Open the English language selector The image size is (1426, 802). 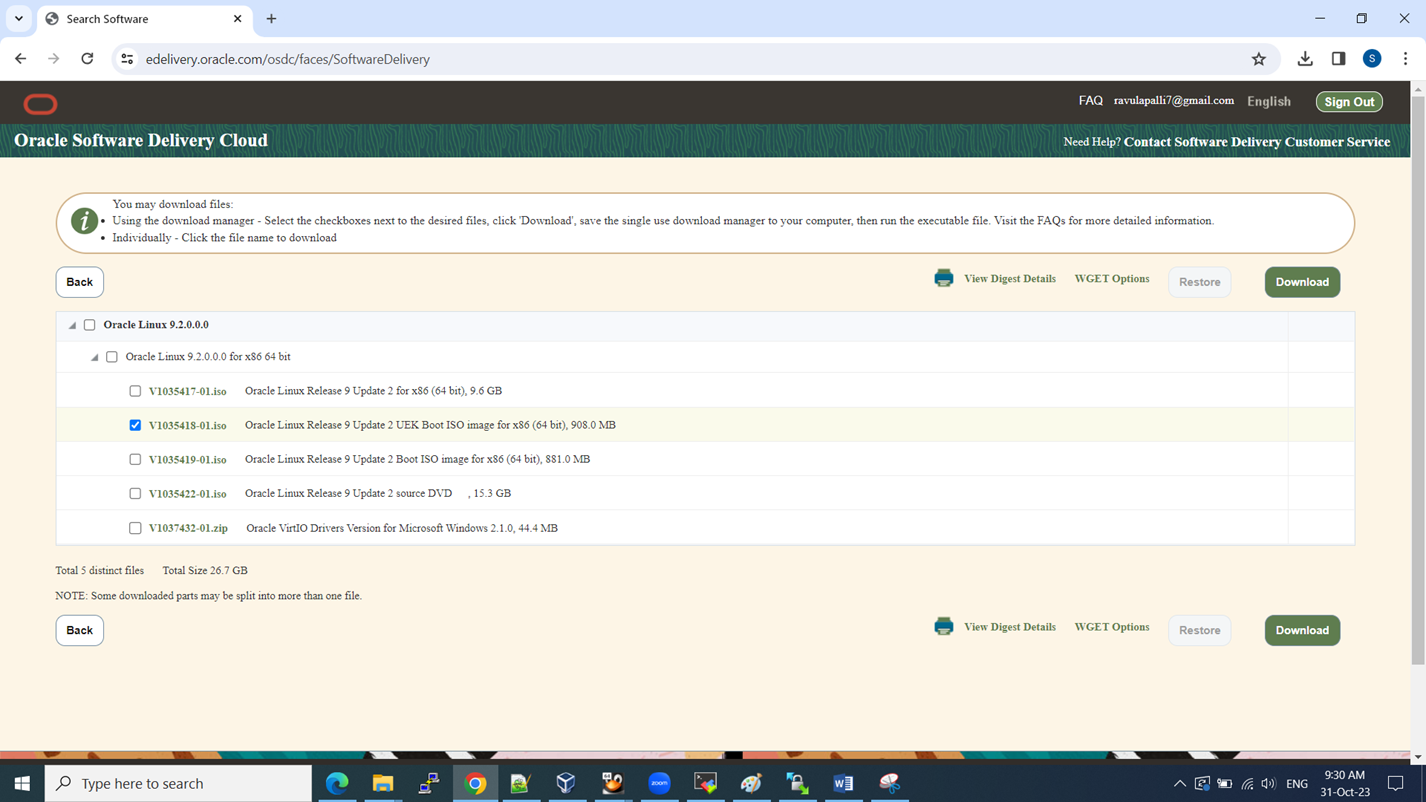pos(1269,101)
